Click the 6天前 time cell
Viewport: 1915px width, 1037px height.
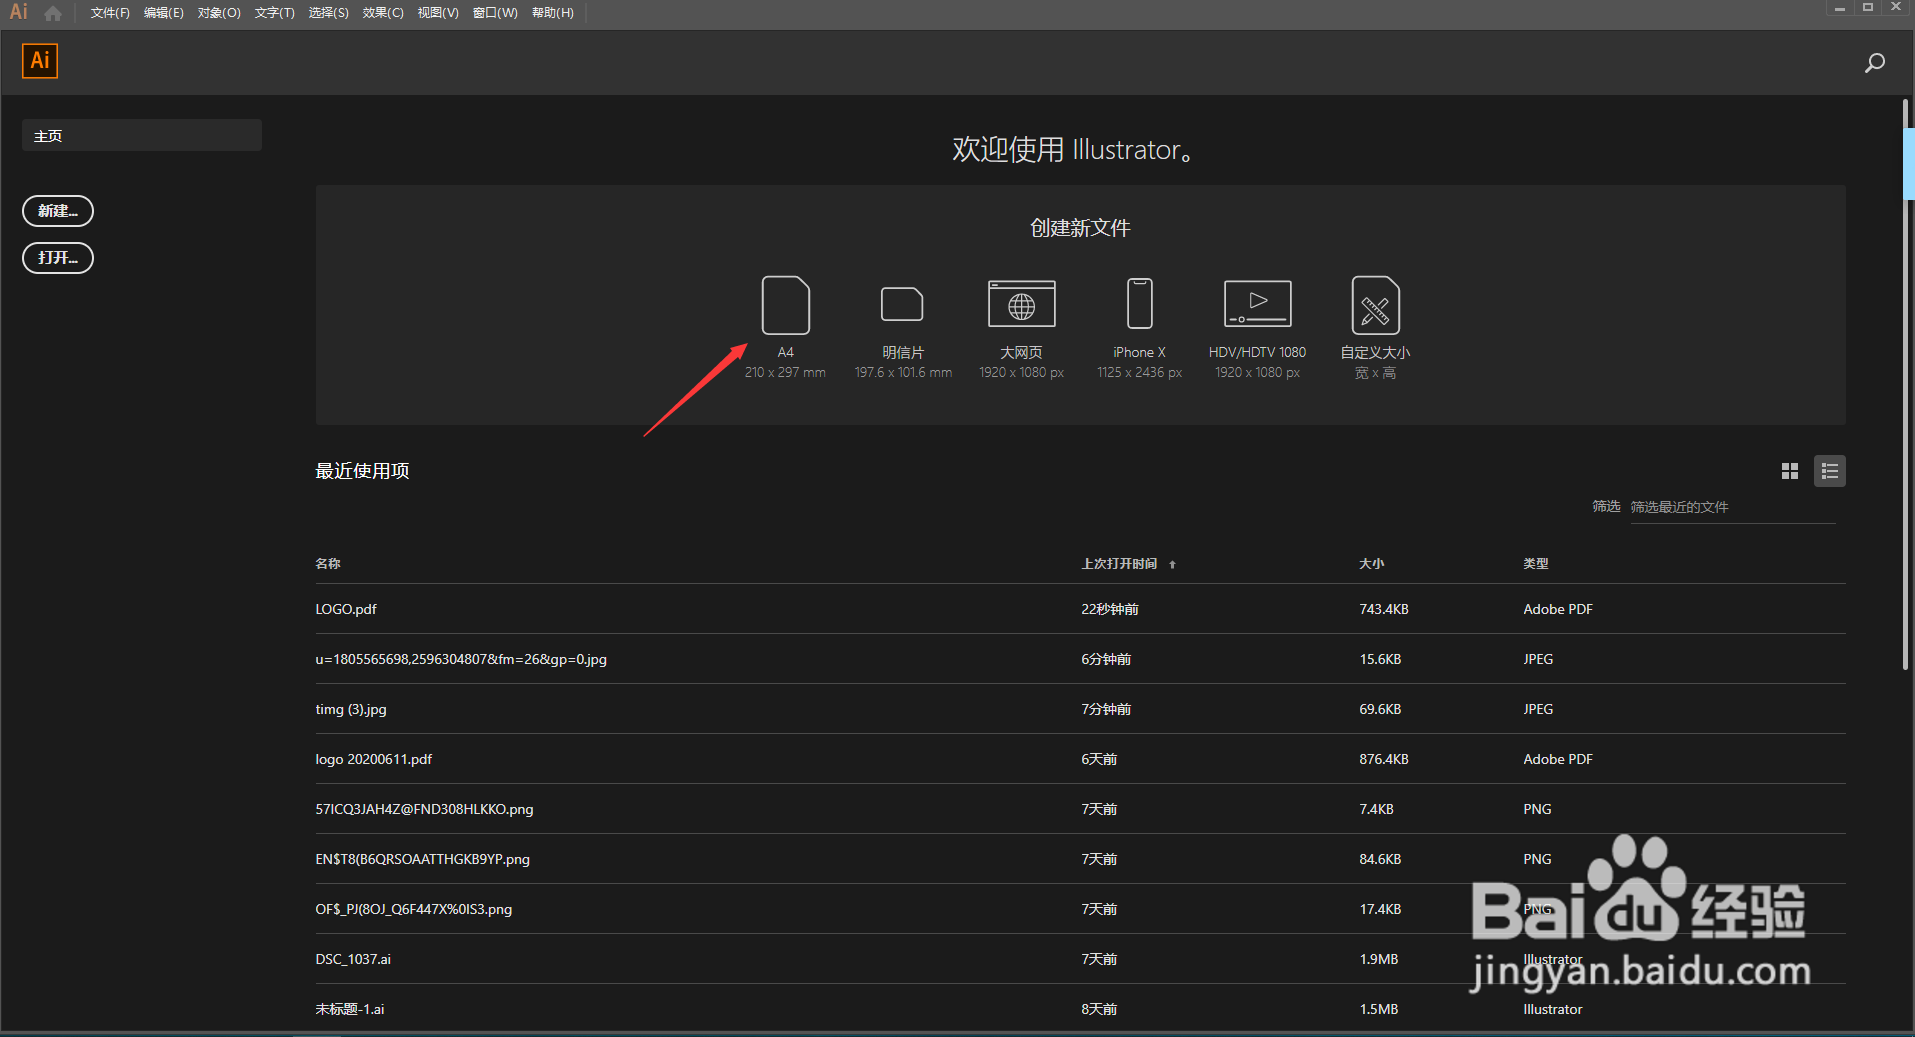1099,759
